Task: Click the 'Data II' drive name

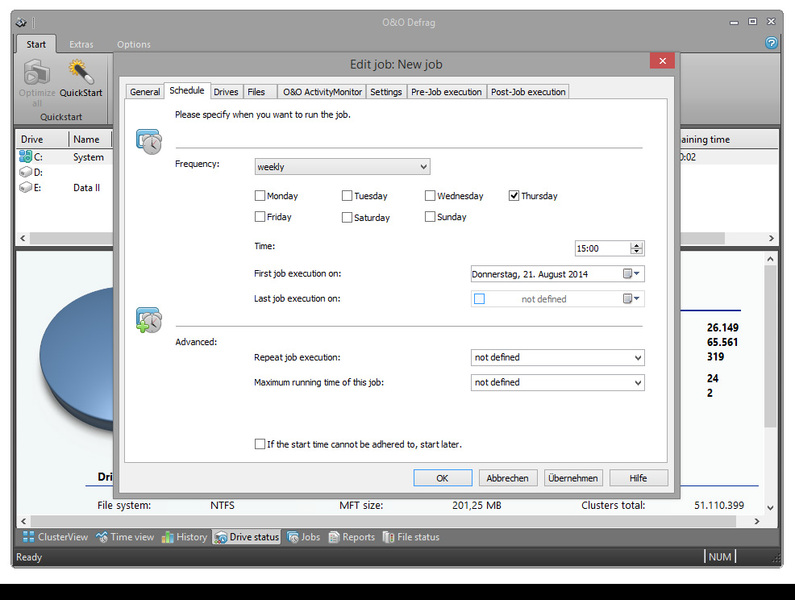Action: click(x=87, y=187)
